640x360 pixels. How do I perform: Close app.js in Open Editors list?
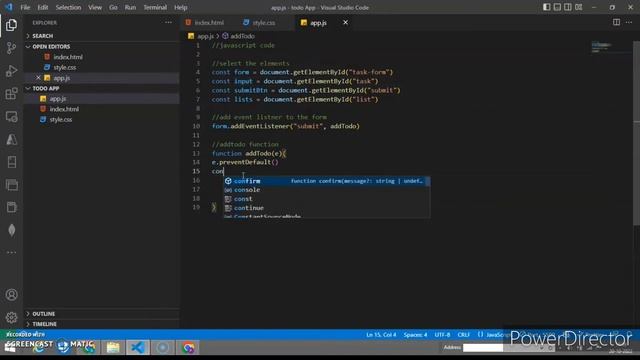click(x=38, y=78)
